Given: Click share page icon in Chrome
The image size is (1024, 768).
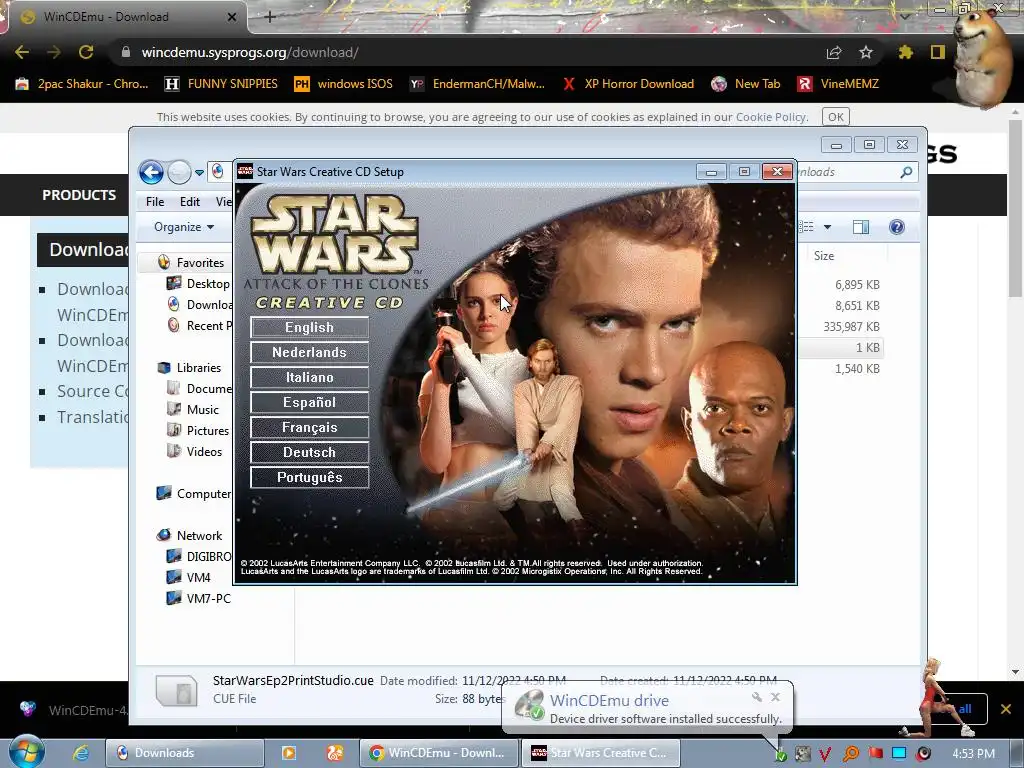Looking at the screenshot, I should pyautogui.click(x=834, y=52).
